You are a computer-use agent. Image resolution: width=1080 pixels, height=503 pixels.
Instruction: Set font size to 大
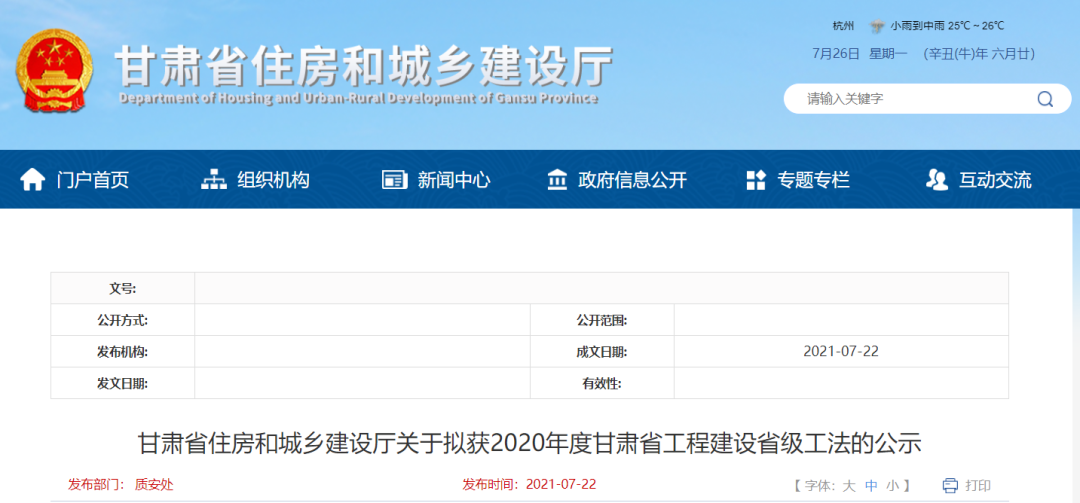point(848,485)
